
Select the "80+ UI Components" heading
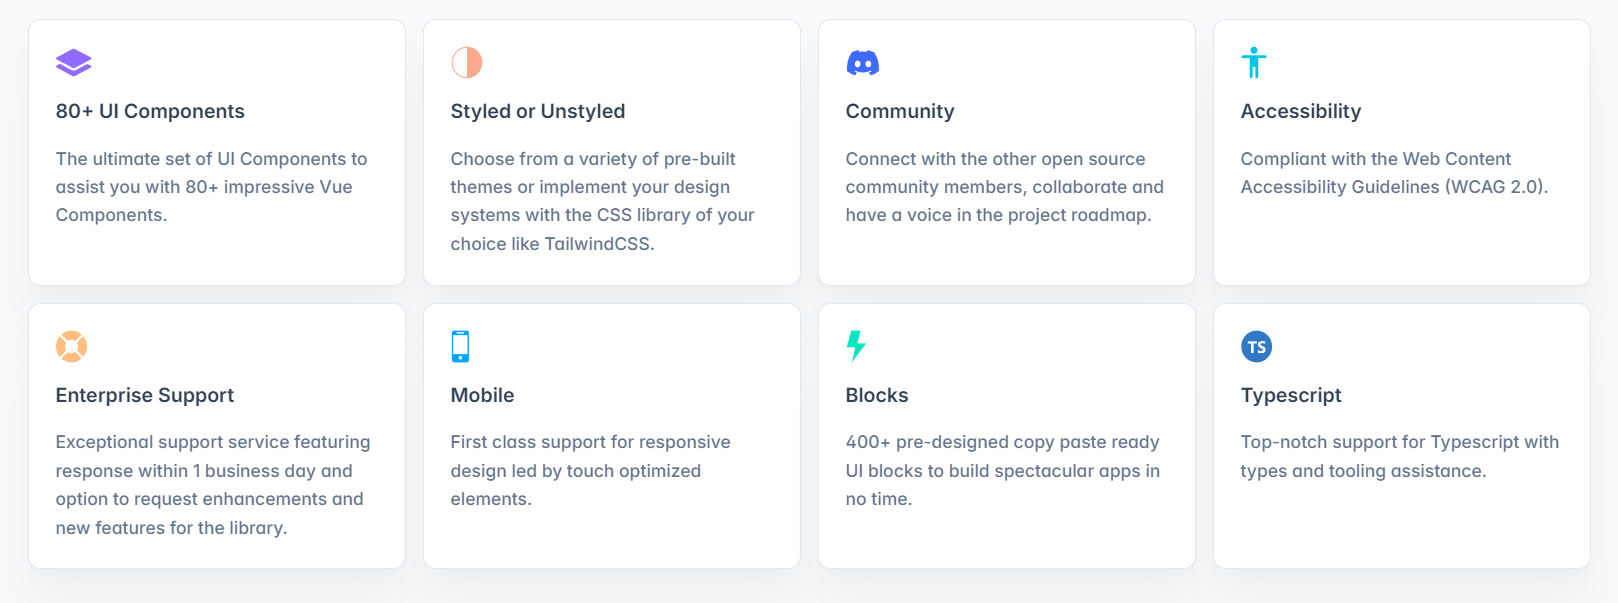click(x=150, y=111)
